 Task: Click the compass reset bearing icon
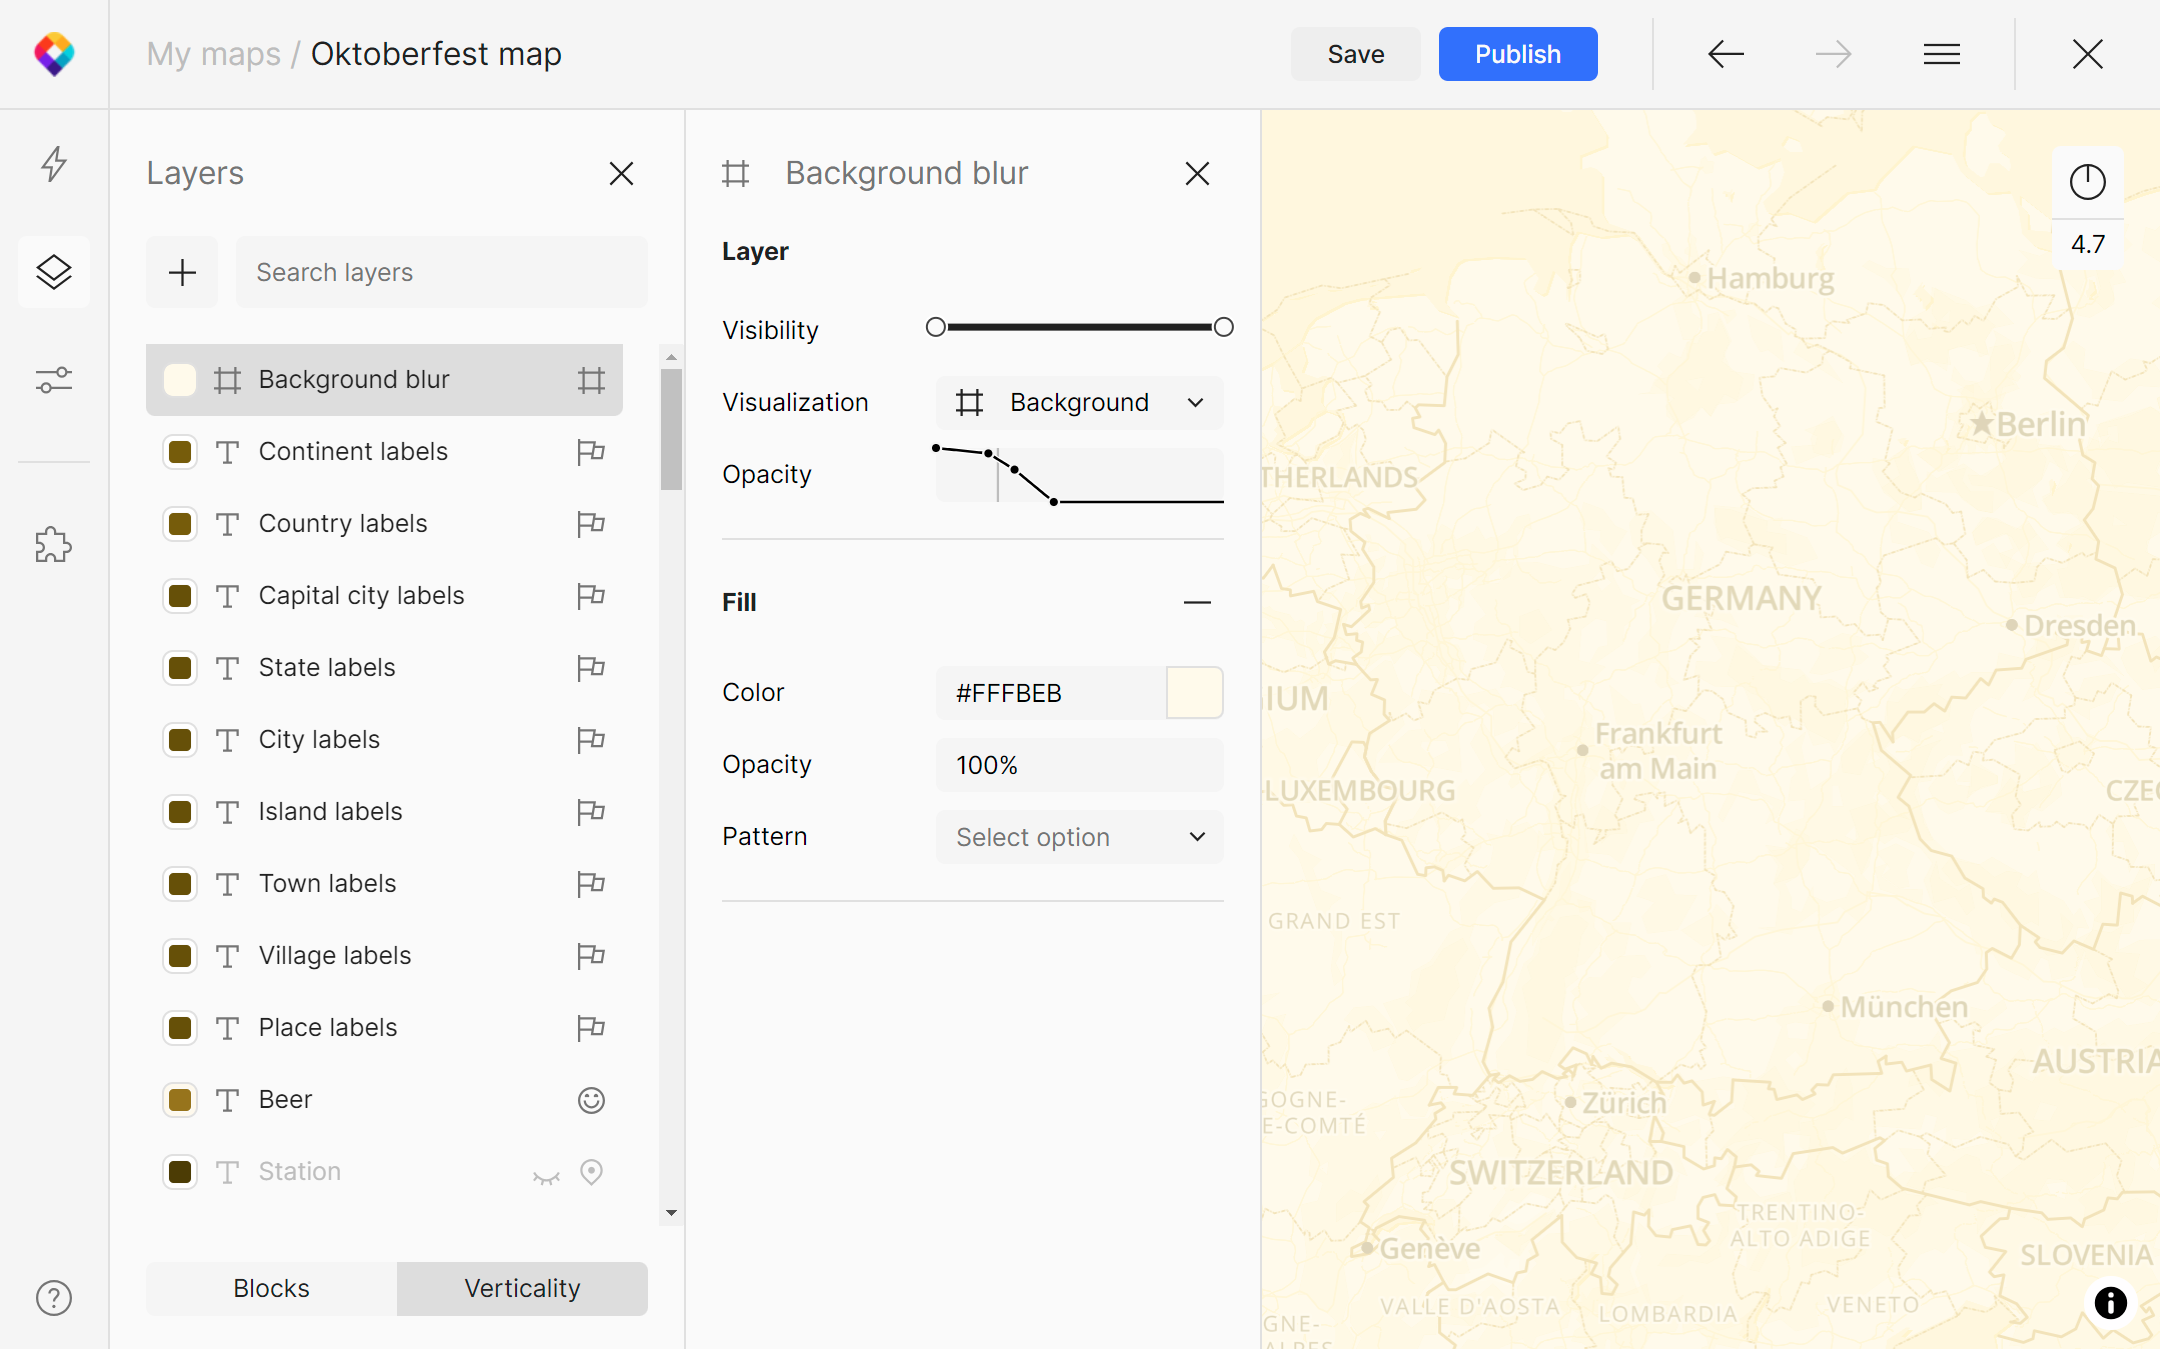(2087, 182)
